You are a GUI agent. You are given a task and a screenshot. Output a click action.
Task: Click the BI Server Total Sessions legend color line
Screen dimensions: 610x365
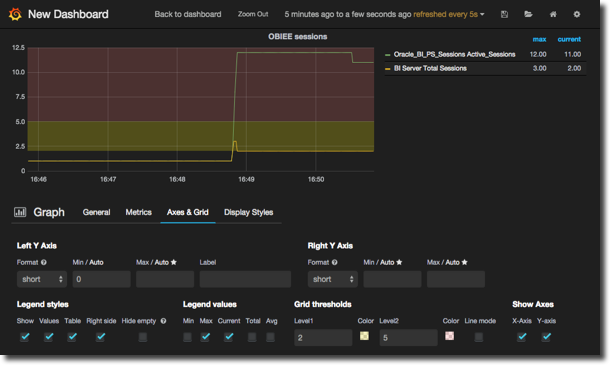click(387, 69)
